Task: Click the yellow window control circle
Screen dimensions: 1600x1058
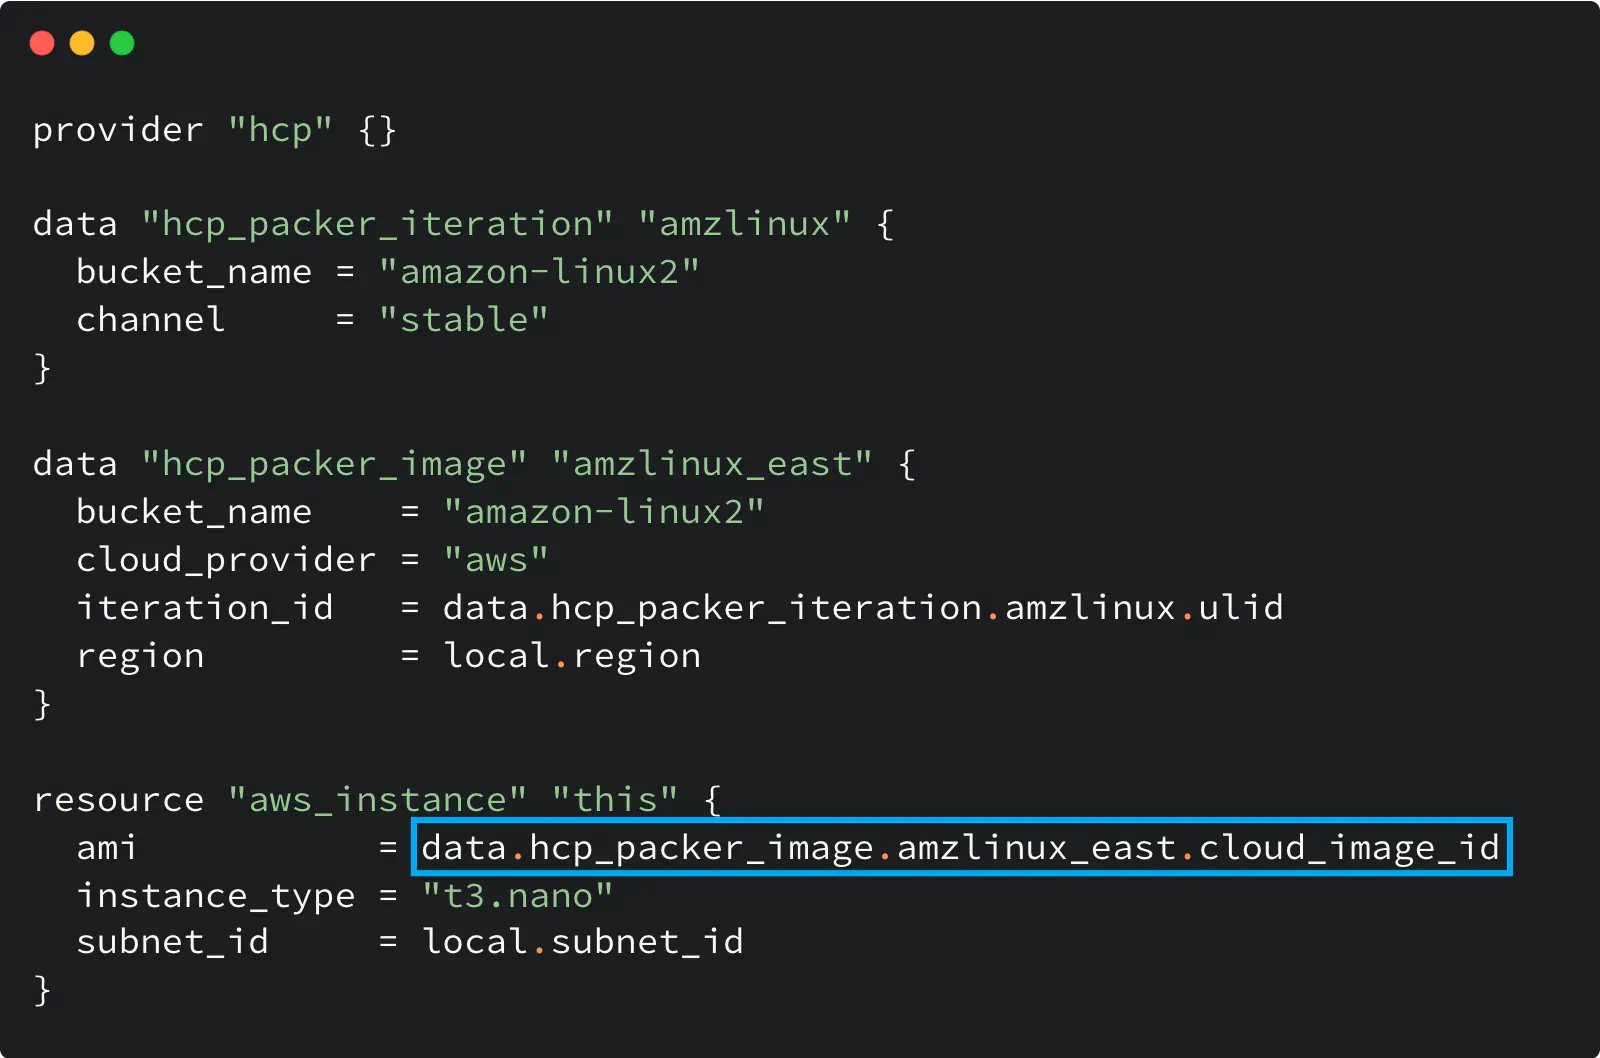Action: click(81, 43)
